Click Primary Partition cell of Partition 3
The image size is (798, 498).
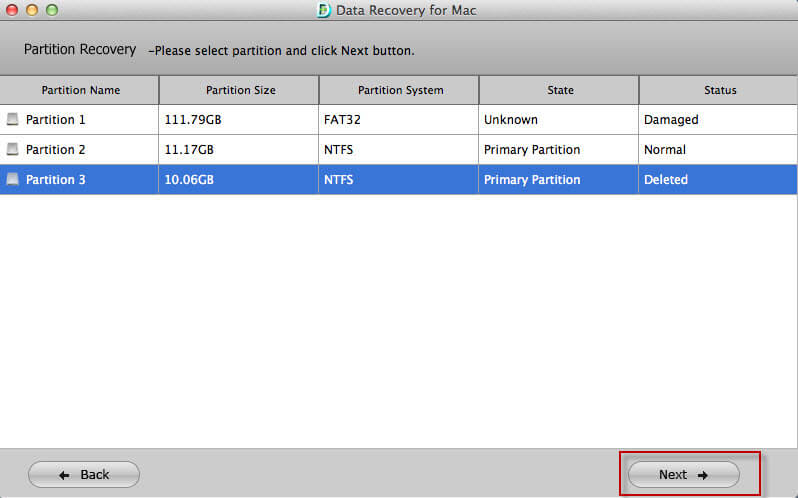559,180
